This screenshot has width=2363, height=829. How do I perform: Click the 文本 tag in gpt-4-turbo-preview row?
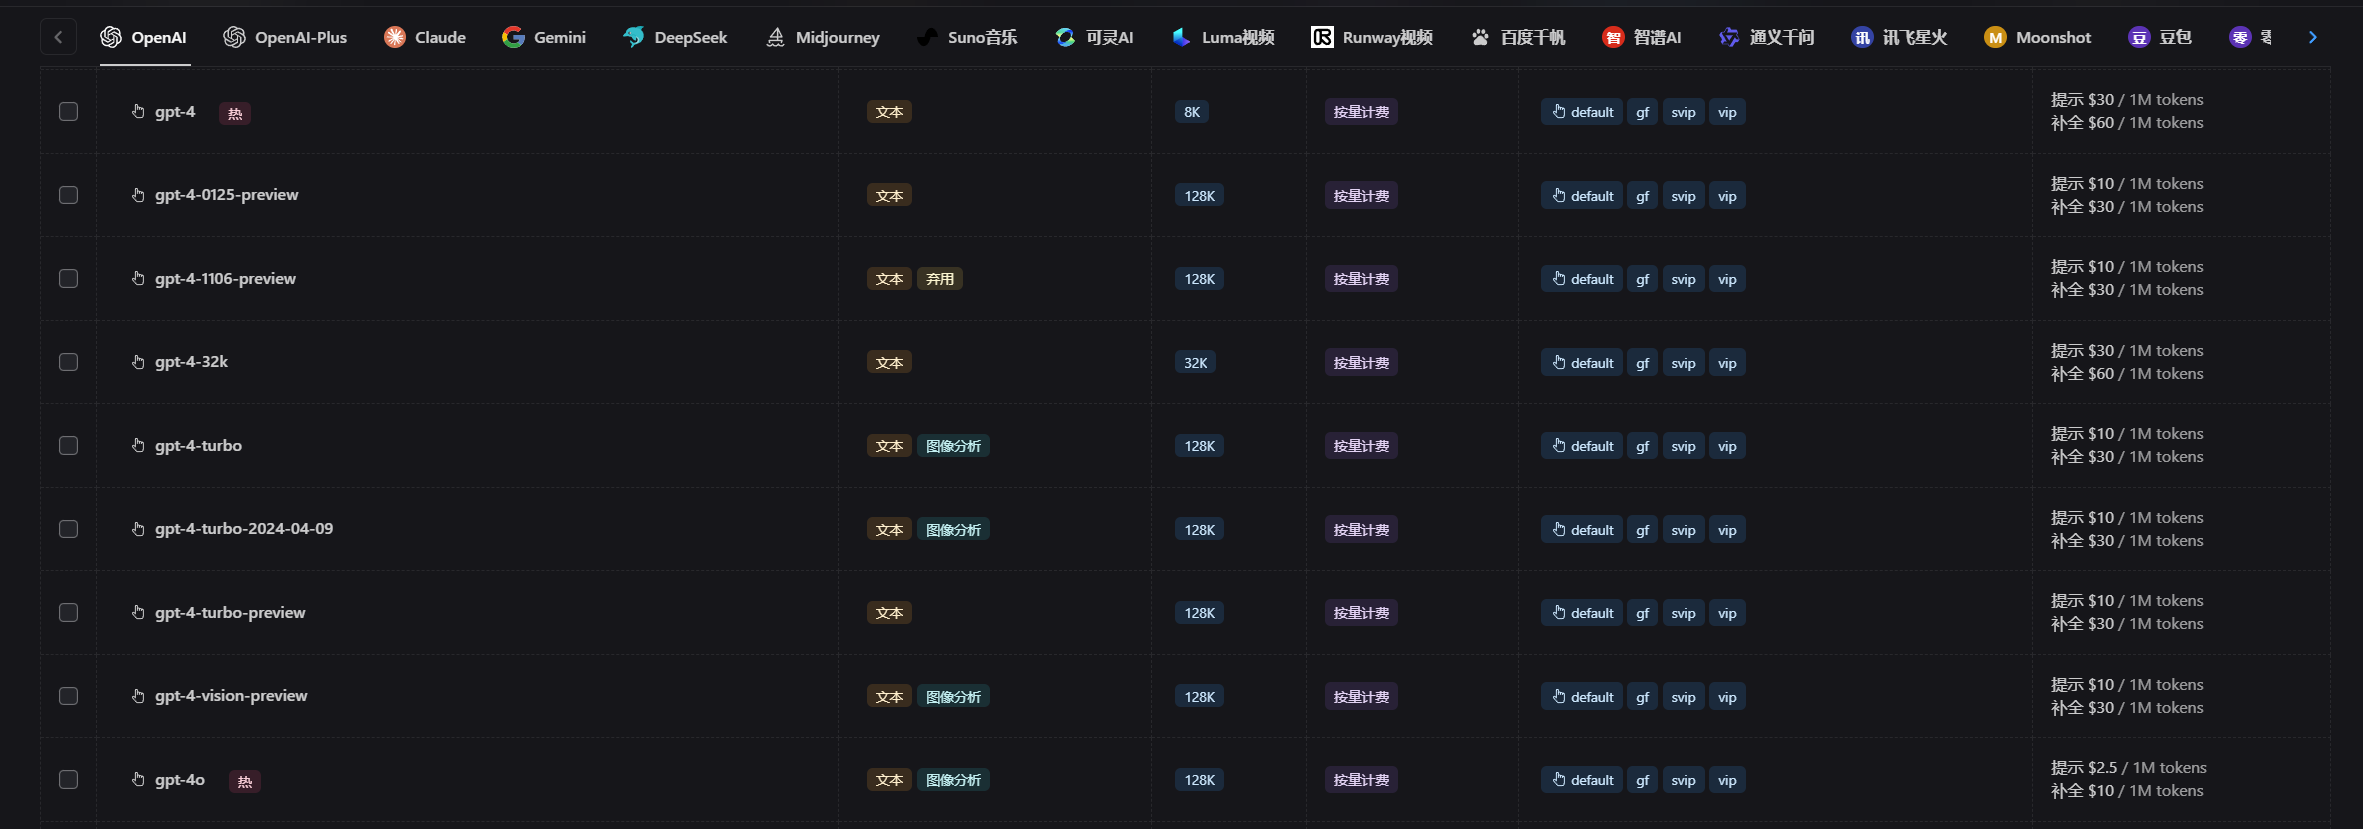coord(889,613)
